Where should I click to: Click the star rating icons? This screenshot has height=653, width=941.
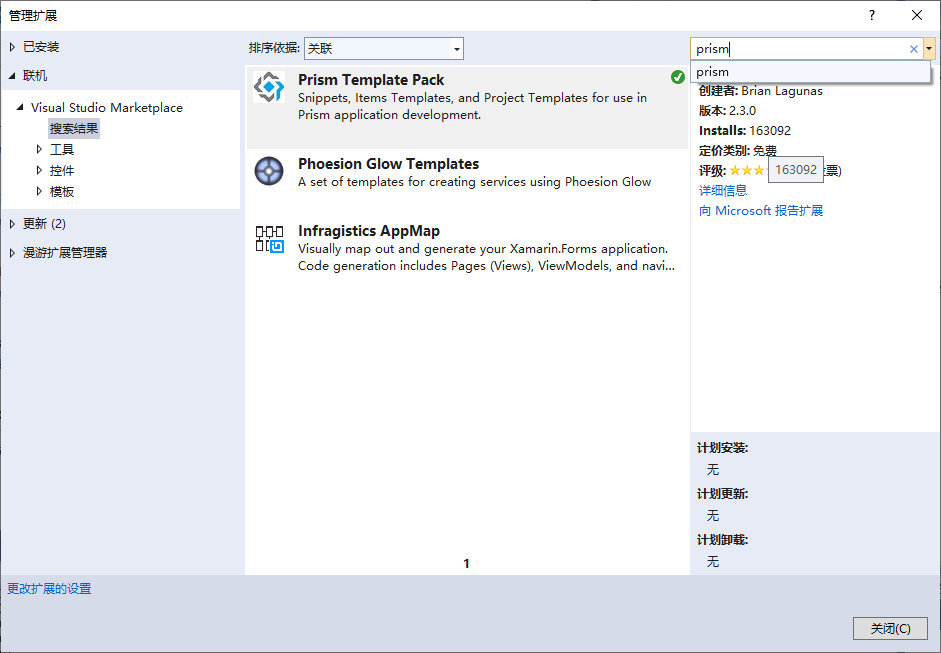(x=748, y=170)
